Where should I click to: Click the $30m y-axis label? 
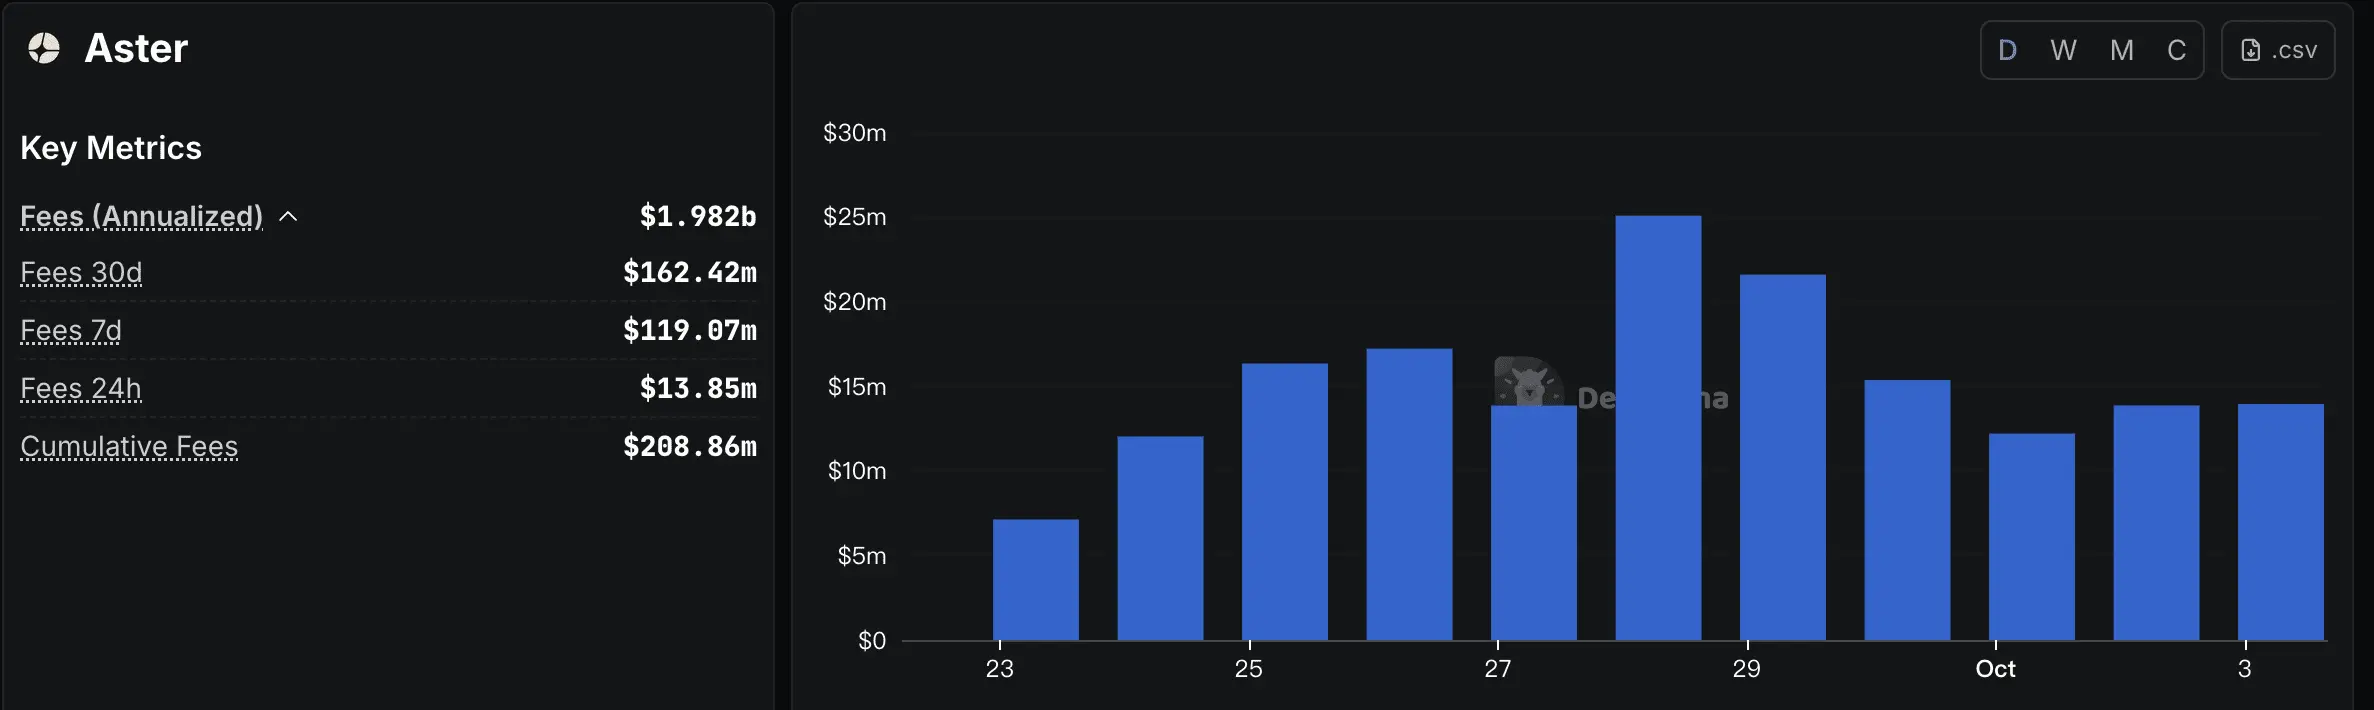coord(854,132)
